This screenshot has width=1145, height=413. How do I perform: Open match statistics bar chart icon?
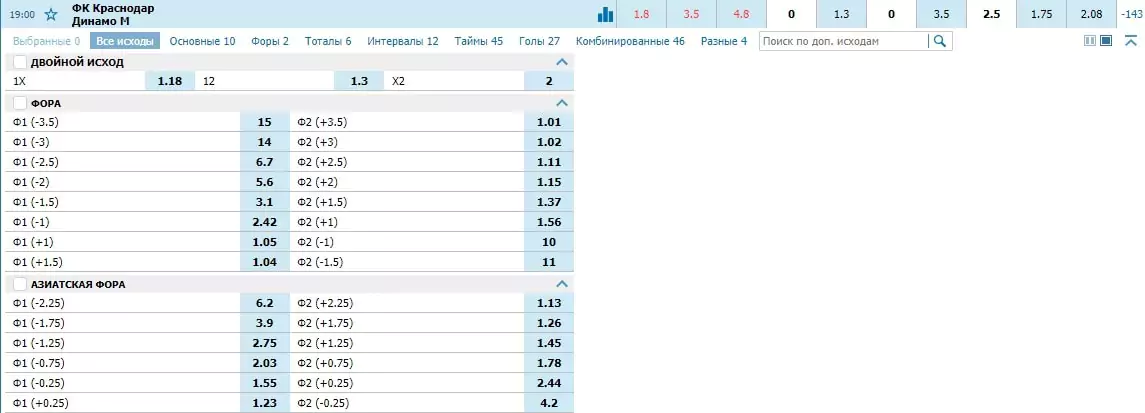click(x=605, y=14)
